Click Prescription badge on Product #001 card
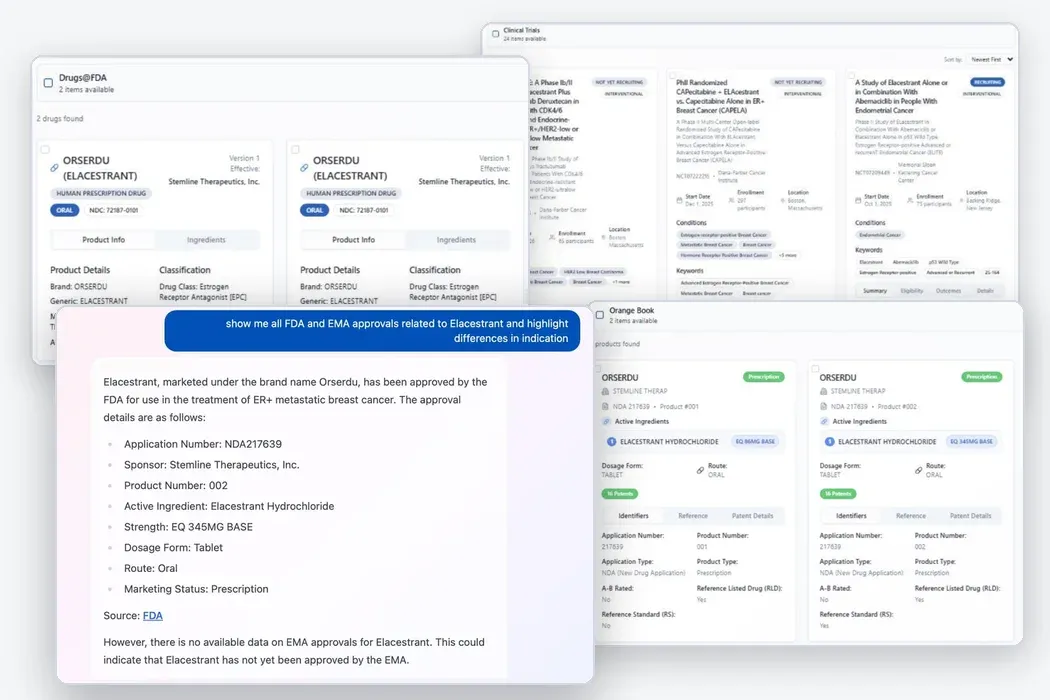Image resolution: width=1050 pixels, height=700 pixels. click(763, 377)
